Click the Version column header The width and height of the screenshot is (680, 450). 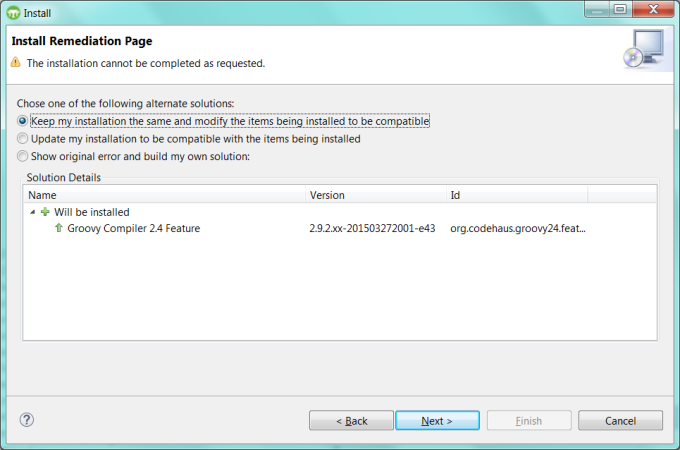point(376,195)
